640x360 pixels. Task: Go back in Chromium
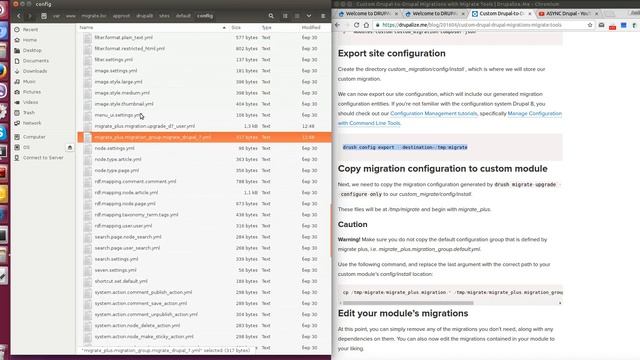[x=337, y=25]
